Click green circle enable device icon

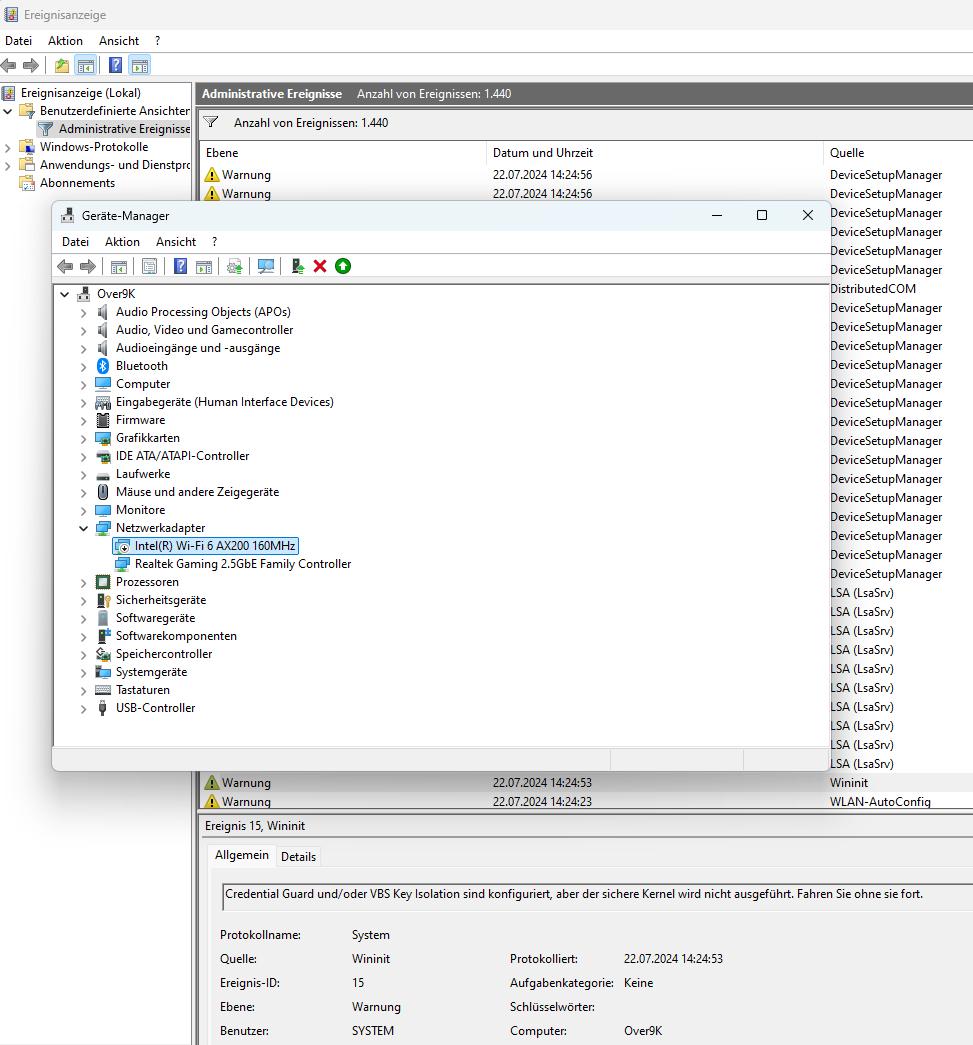coord(343,267)
